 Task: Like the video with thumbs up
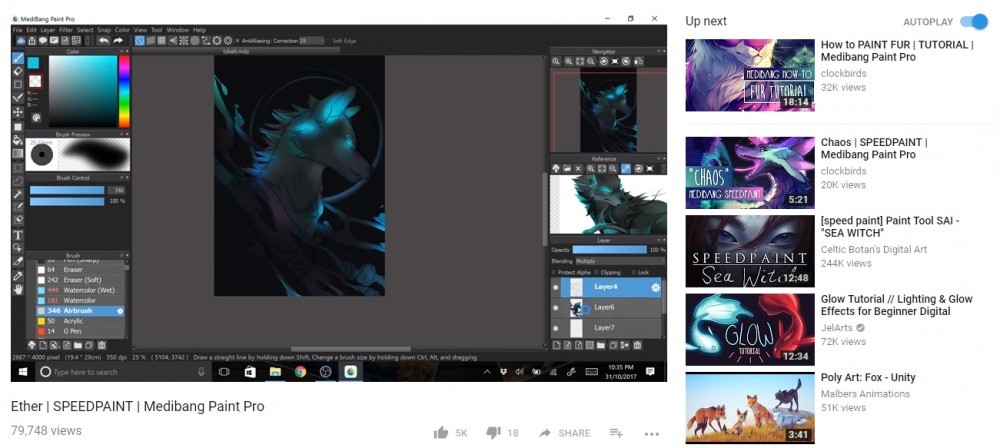pos(441,433)
